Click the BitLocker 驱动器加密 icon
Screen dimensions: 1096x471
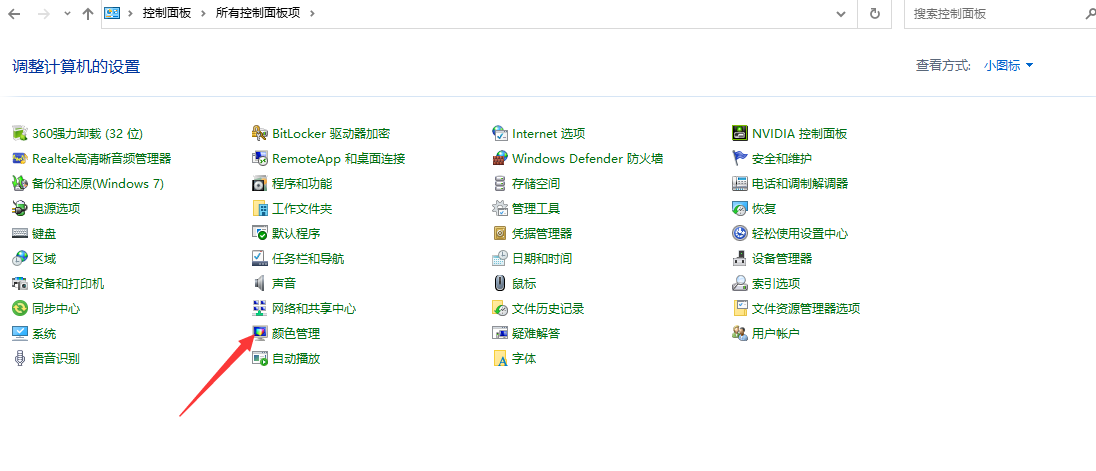coord(260,133)
